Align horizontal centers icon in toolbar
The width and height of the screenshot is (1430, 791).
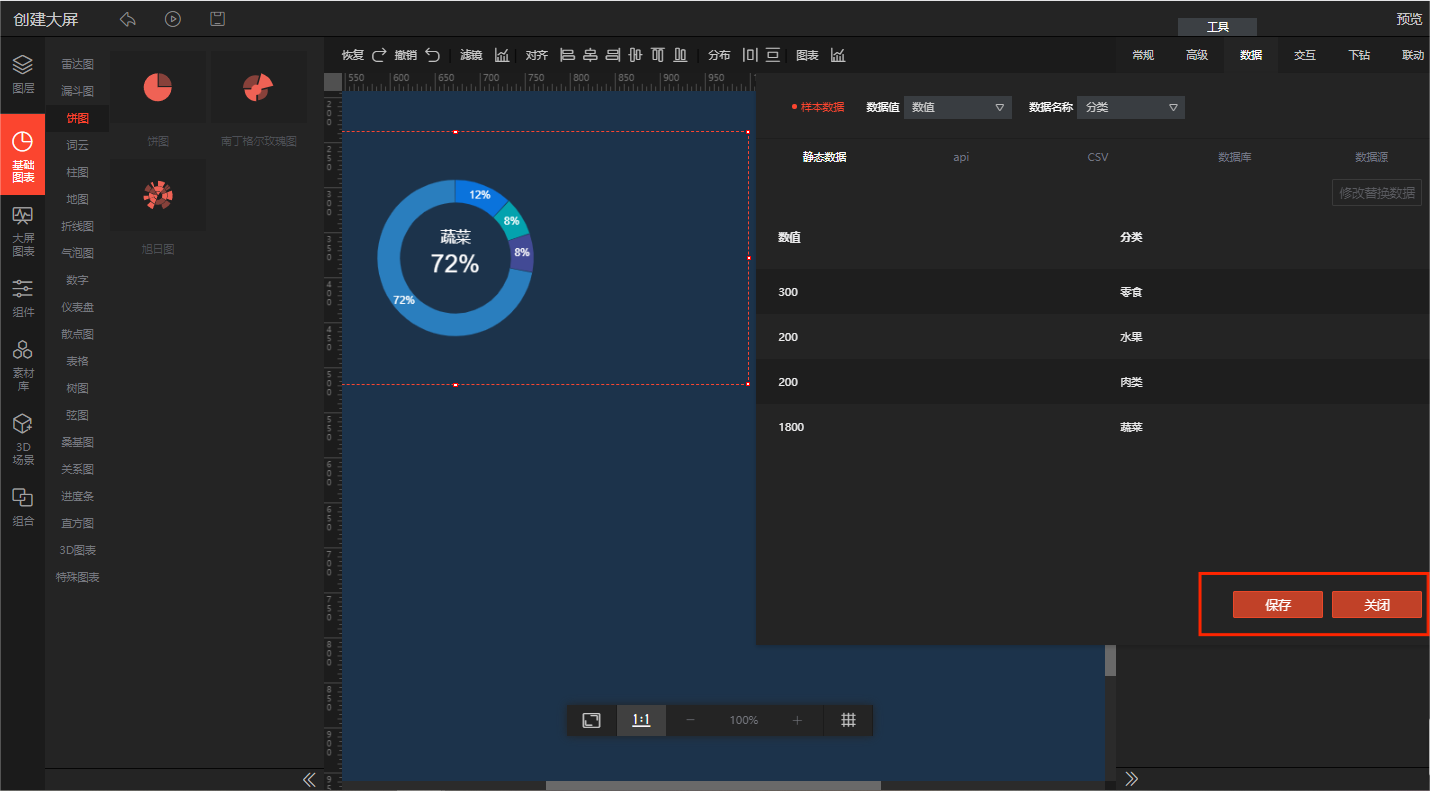[x=590, y=55]
